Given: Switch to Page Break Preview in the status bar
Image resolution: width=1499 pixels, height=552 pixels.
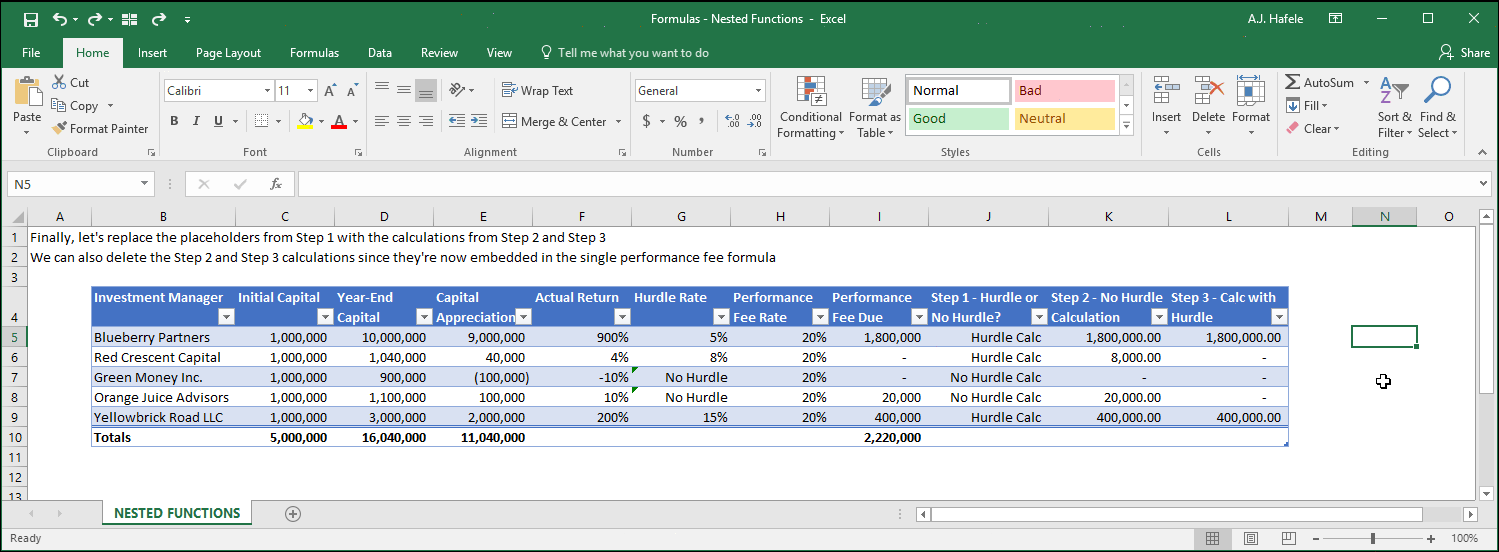Looking at the screenshot, I should (x=1288, y=538).
